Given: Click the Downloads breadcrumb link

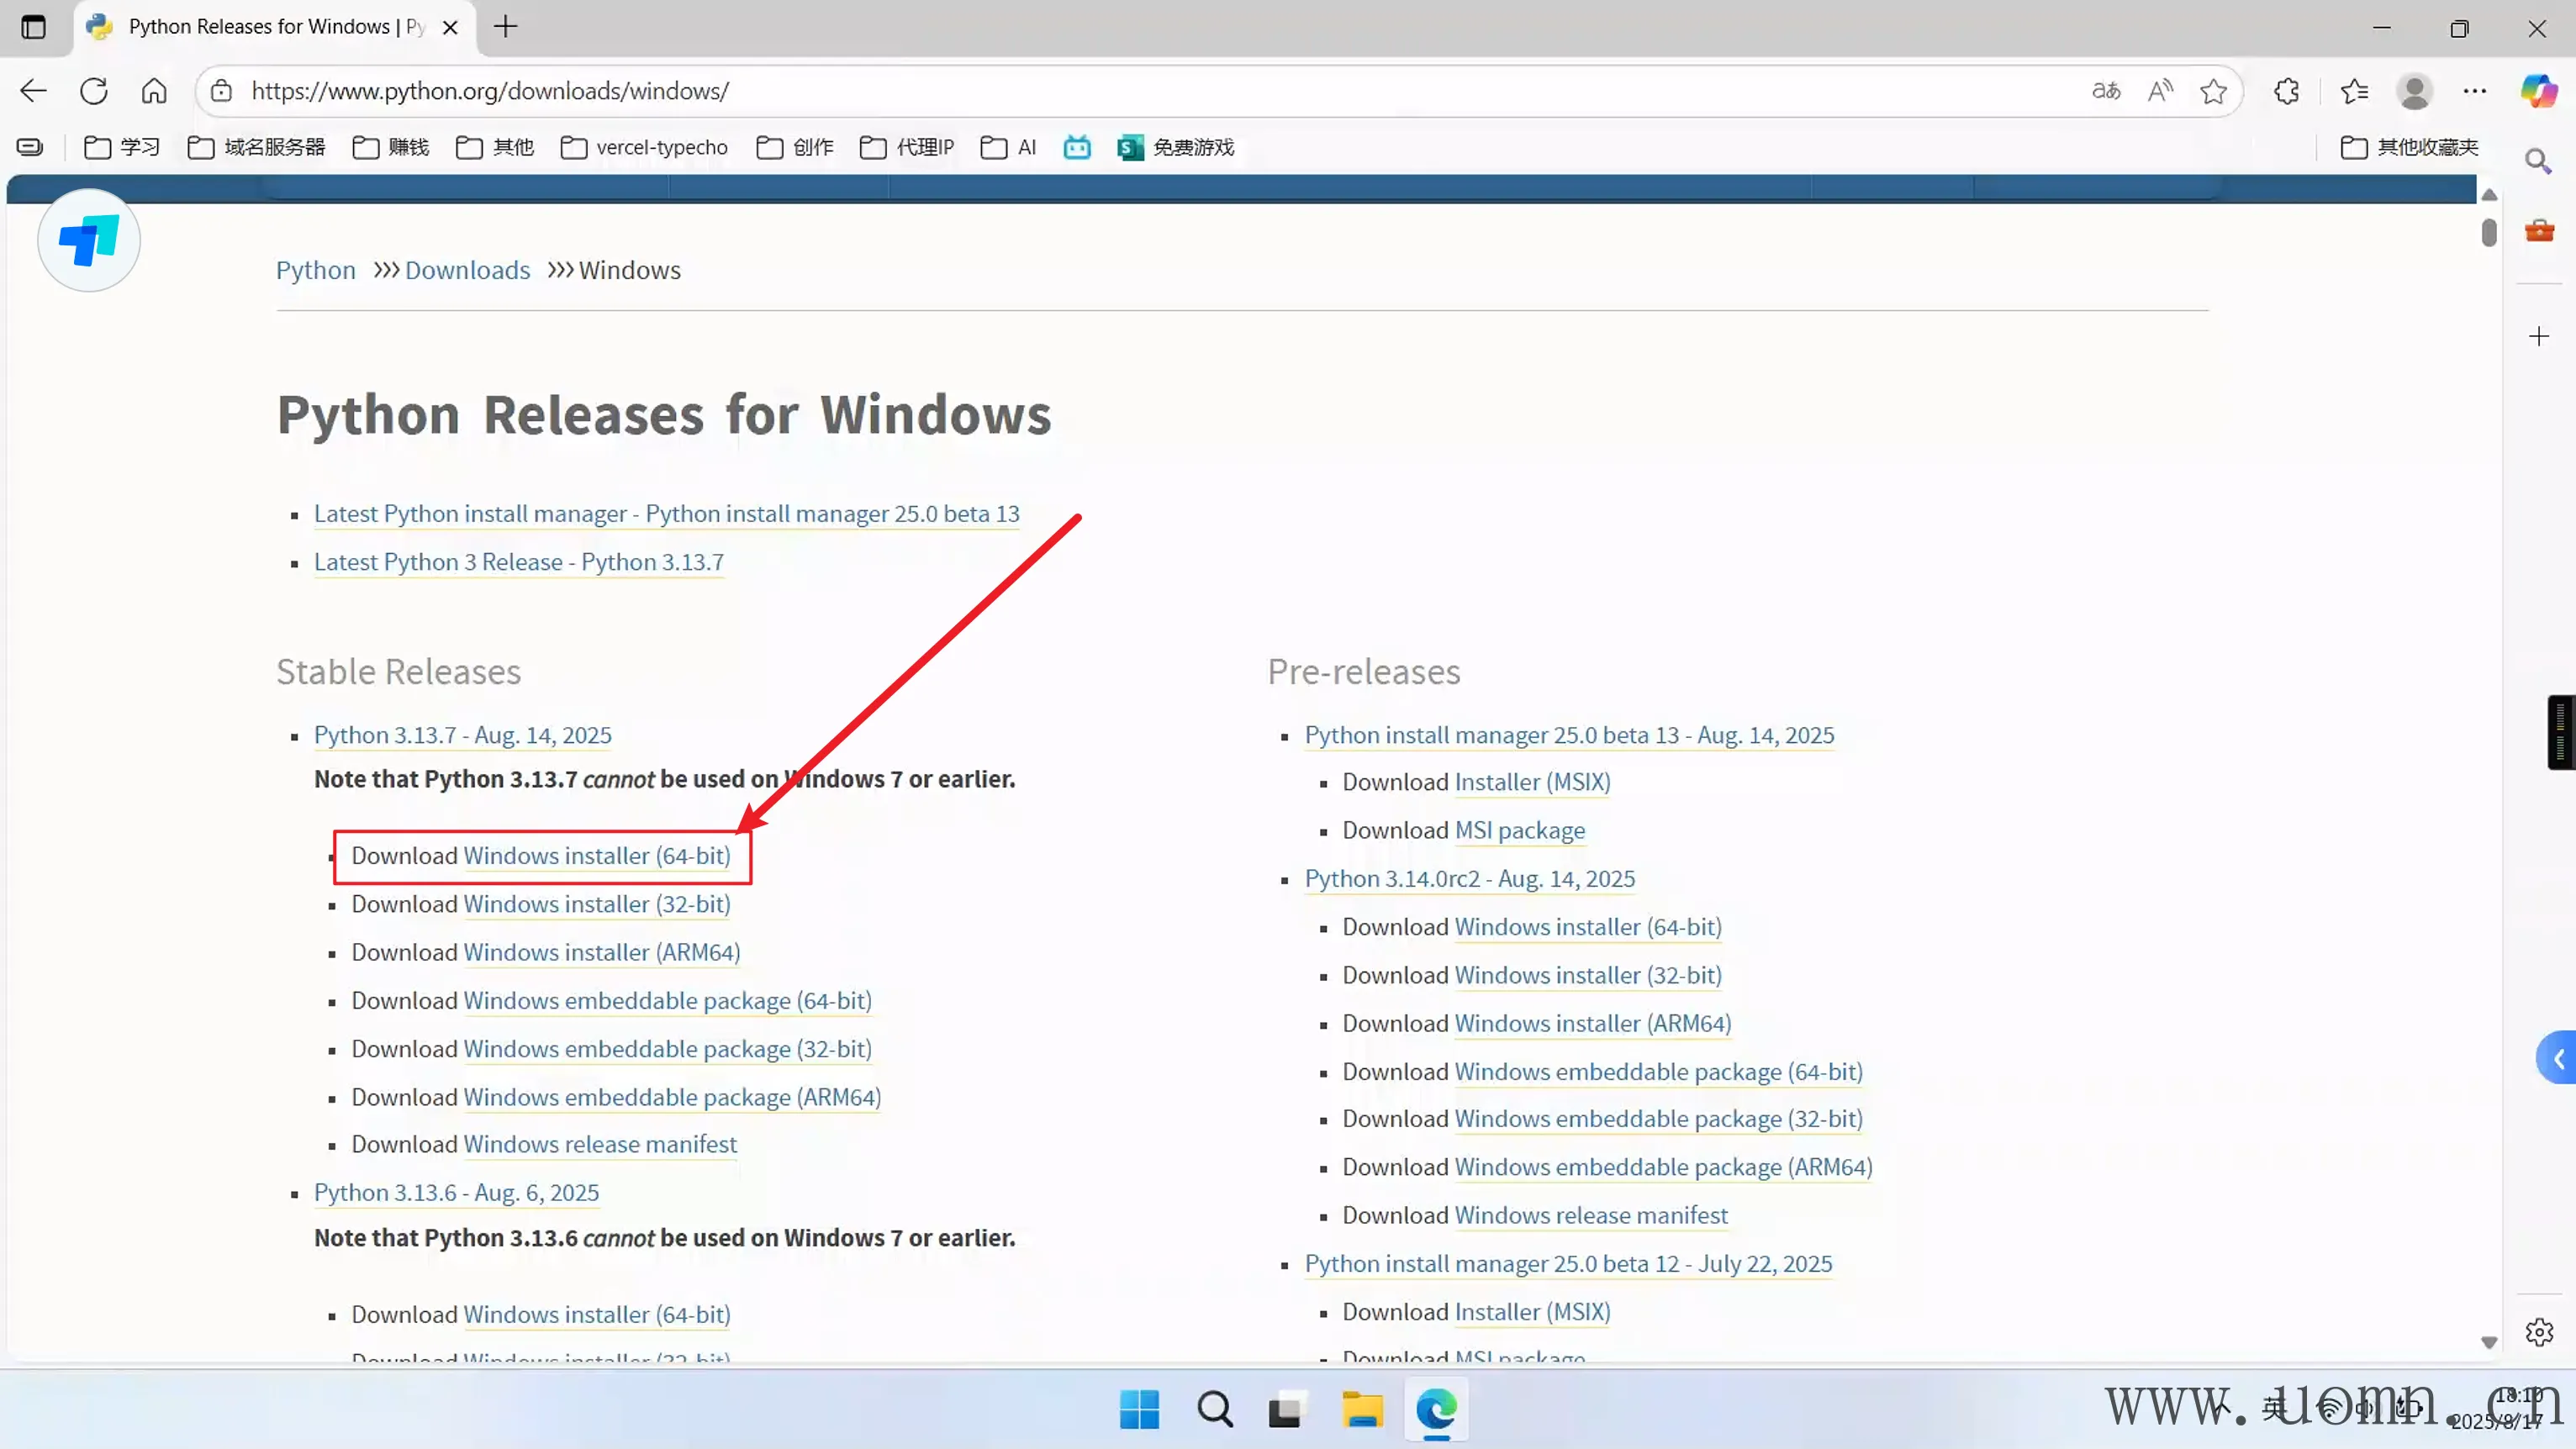Looking at the screenshot, I should click(467, 270).
